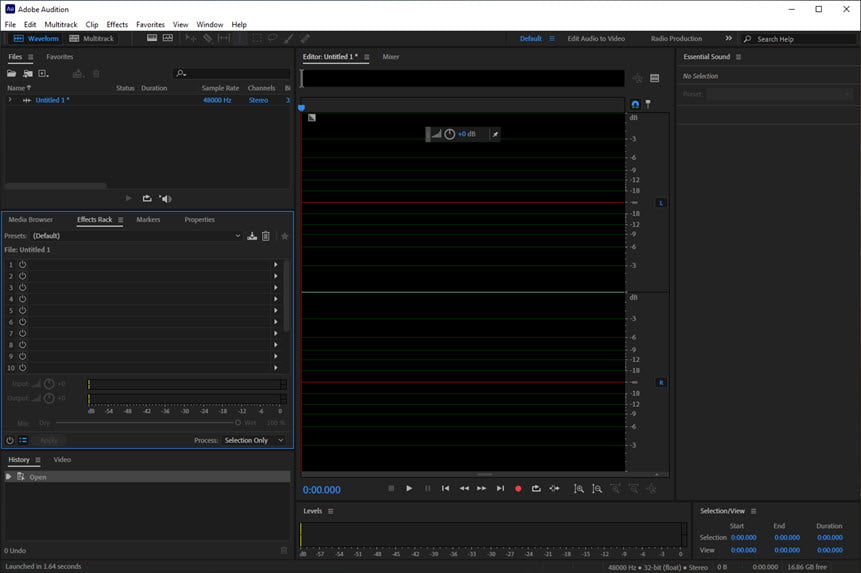The width and height of the screenshot is (861, 573).
Task: Switch to the Media Browser tab
Action: (31, 220)
